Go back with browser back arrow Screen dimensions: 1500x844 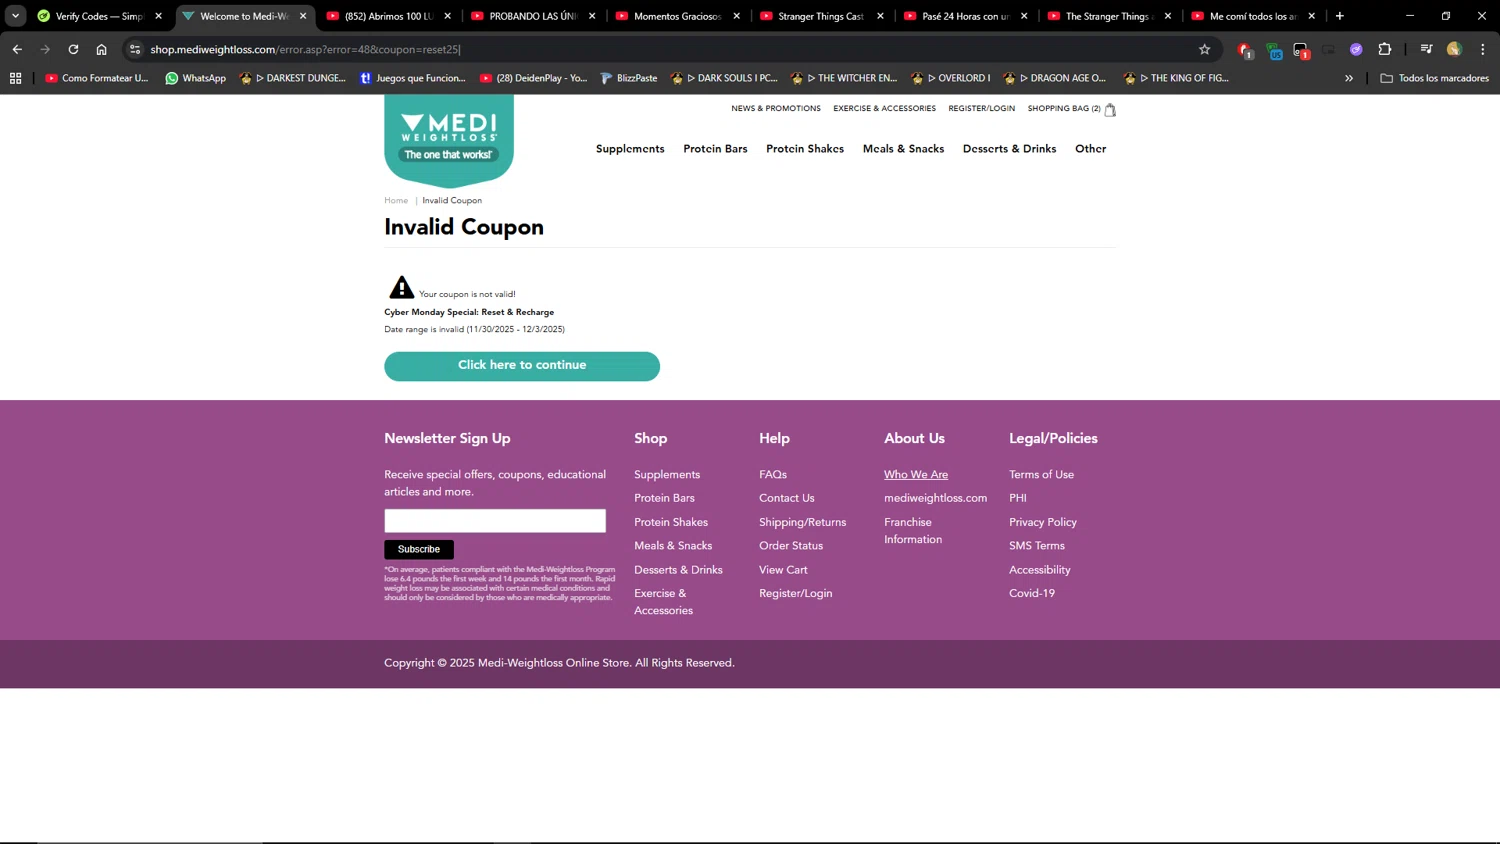tap(17, 49)
